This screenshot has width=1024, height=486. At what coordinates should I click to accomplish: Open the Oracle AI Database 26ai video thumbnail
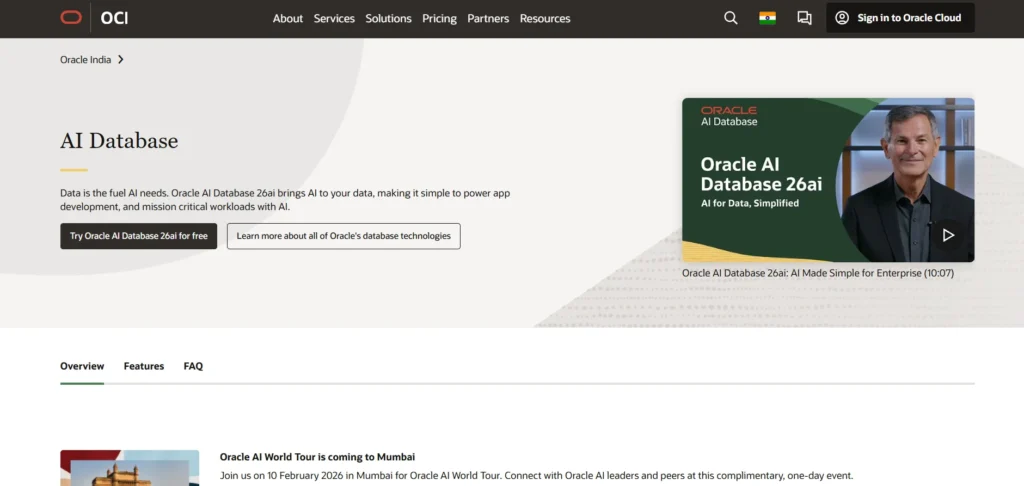[x=828, y=180]
